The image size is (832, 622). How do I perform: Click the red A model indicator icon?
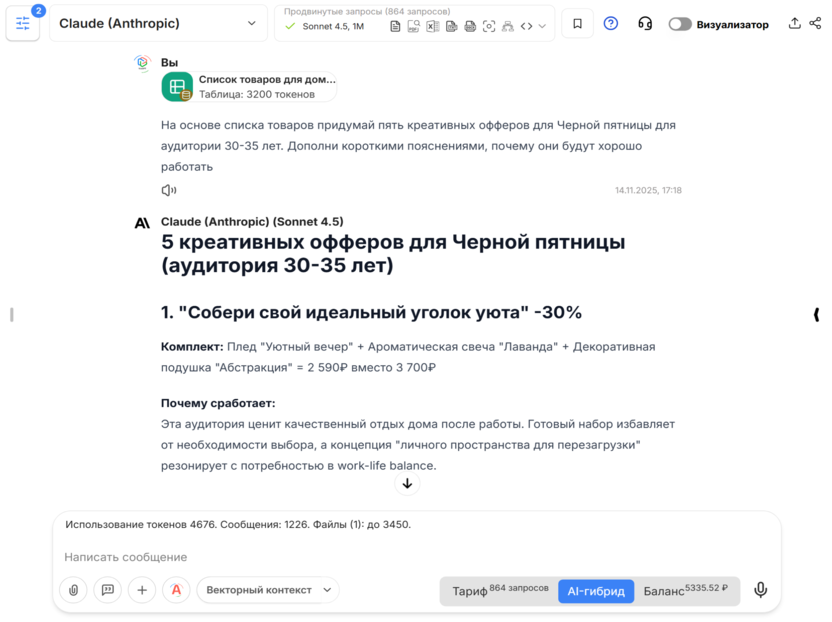point(176,590)
